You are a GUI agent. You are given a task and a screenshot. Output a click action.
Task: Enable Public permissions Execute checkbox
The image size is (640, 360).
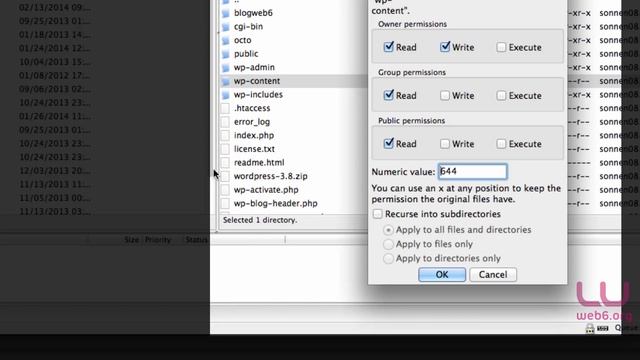point(501,144)
